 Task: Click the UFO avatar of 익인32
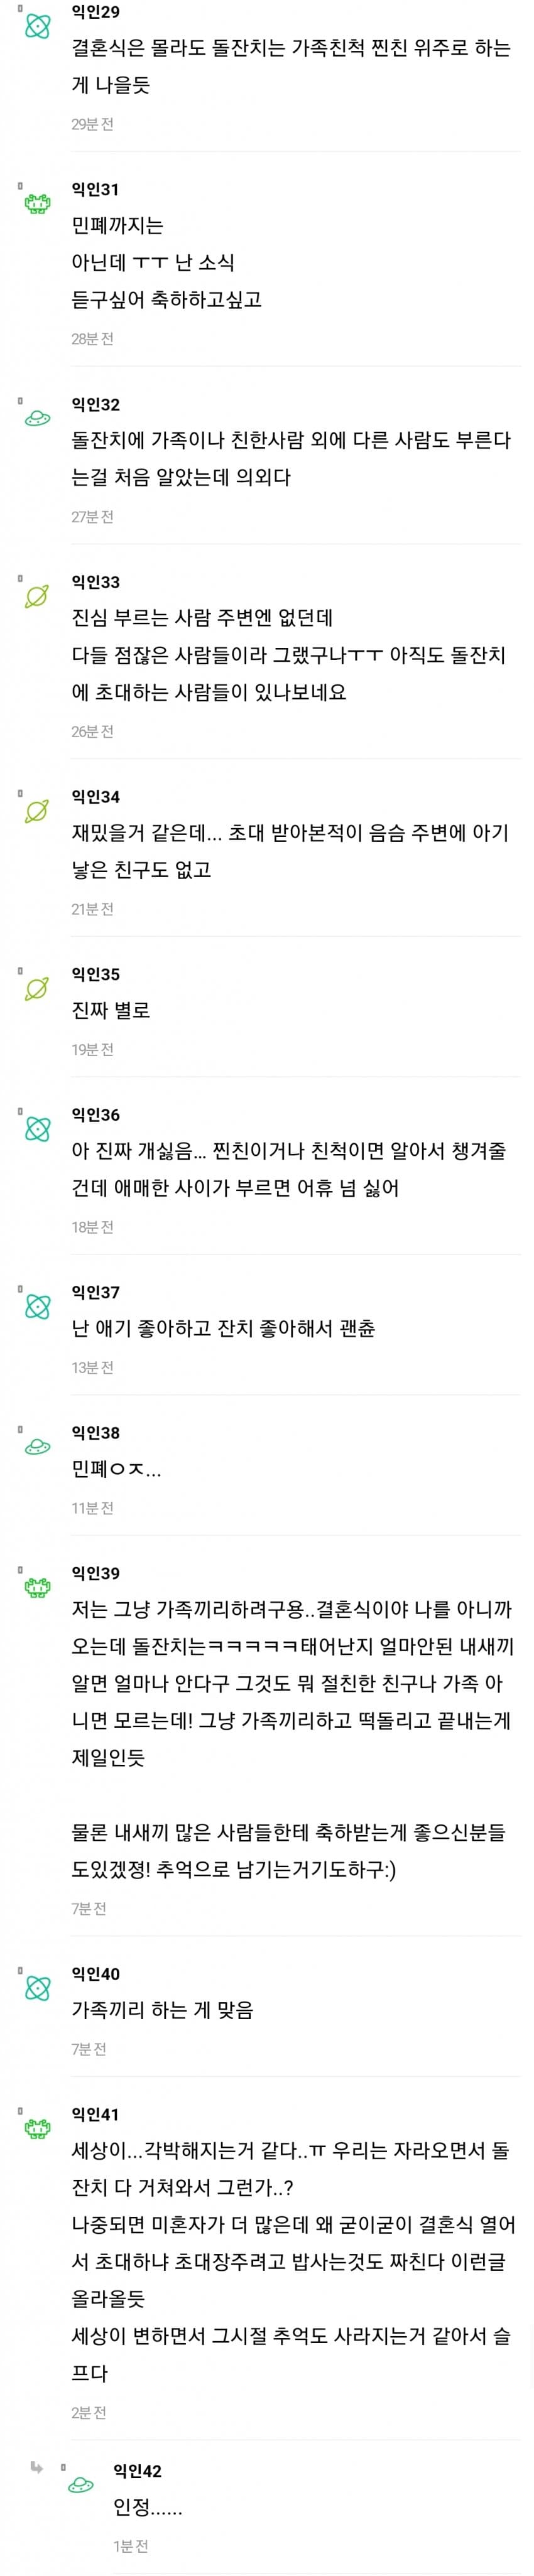coord(37,419)
